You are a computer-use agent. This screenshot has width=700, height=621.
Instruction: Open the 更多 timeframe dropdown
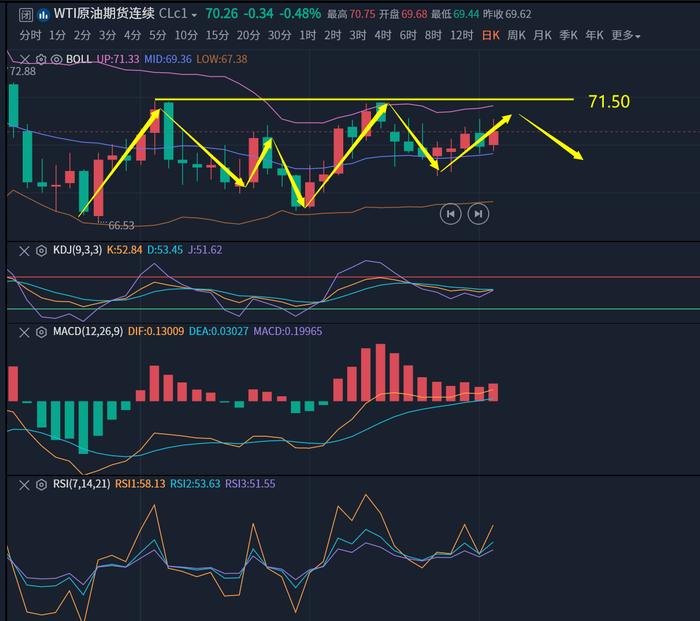point(626,35)
